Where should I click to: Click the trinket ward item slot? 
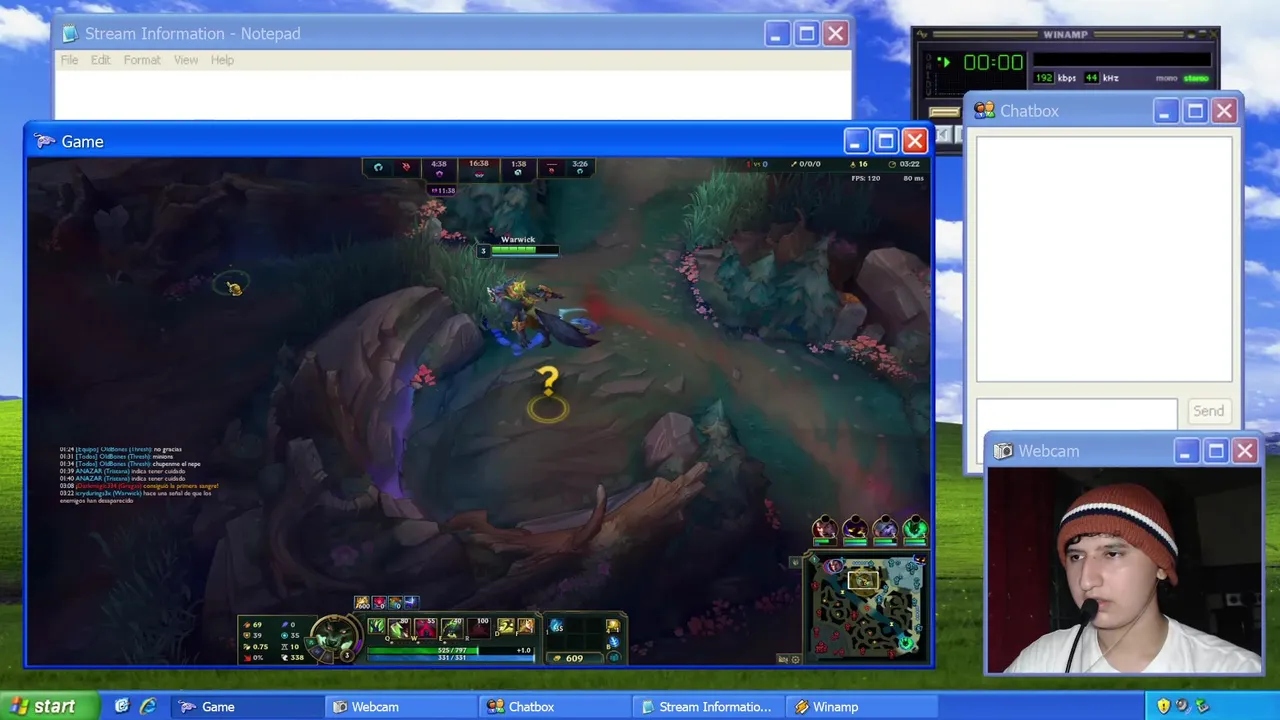coord(614,626)
